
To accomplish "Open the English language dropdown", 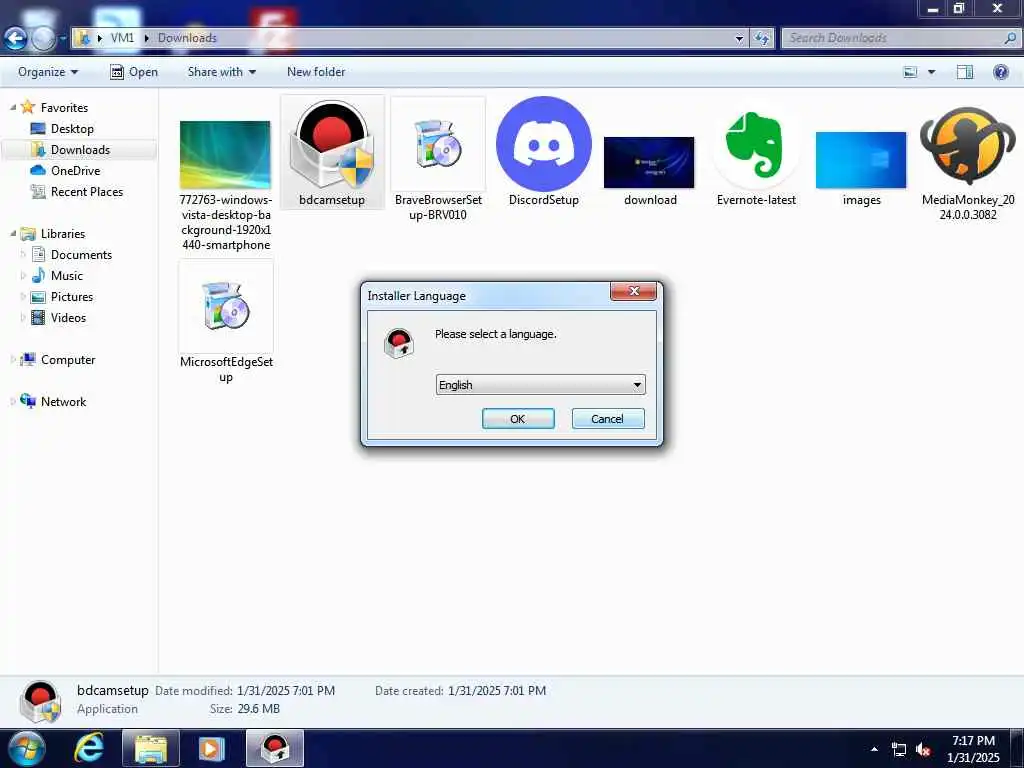I will click(540, 385).
